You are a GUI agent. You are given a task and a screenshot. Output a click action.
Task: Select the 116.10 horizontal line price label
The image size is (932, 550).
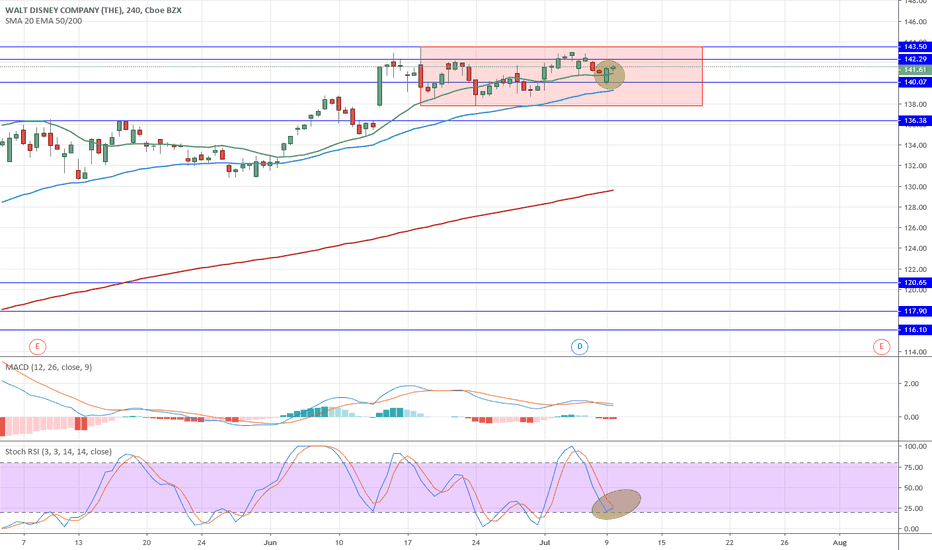pyautogui.click(x=915, y=329)
